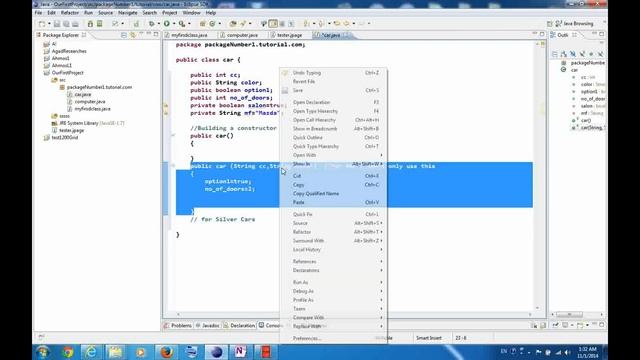Open the Problems tab

tap(178, 325)
